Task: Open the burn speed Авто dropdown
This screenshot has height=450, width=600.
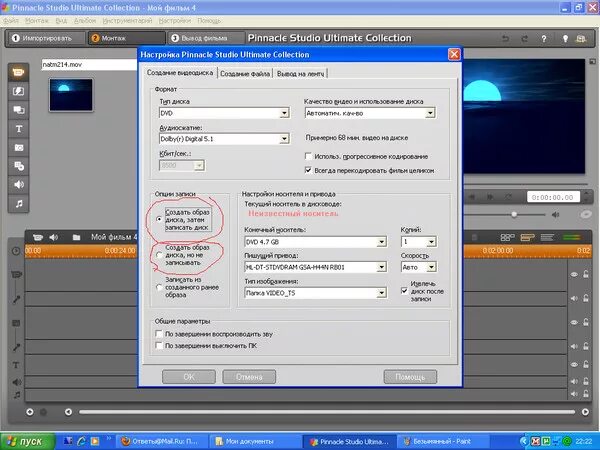Action: click(419, 267)
